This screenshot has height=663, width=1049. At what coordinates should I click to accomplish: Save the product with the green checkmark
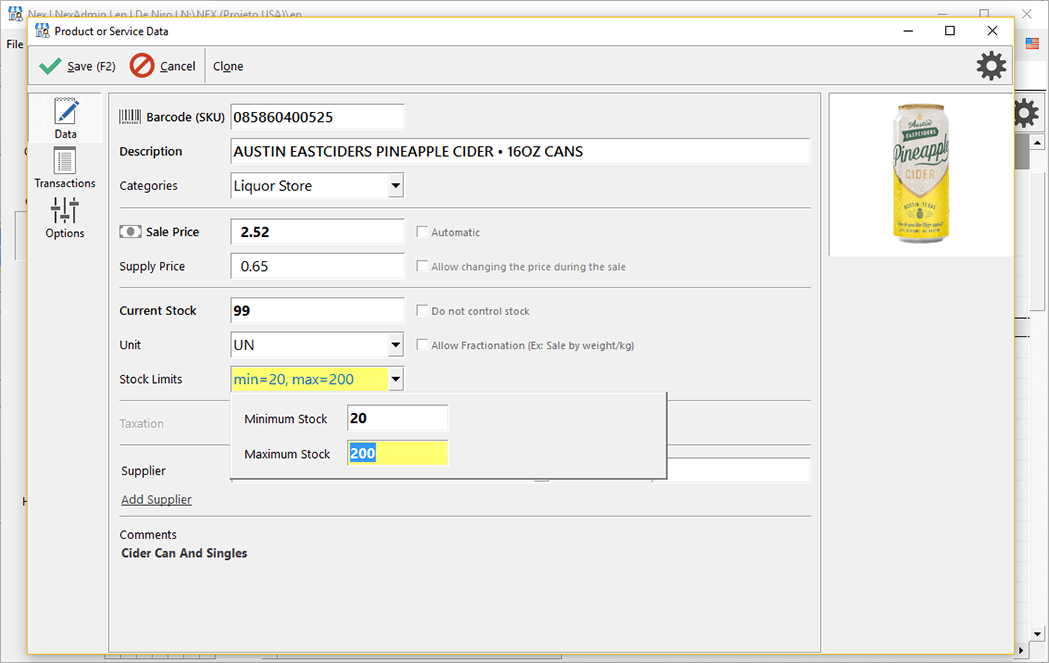tap(77, 66)
